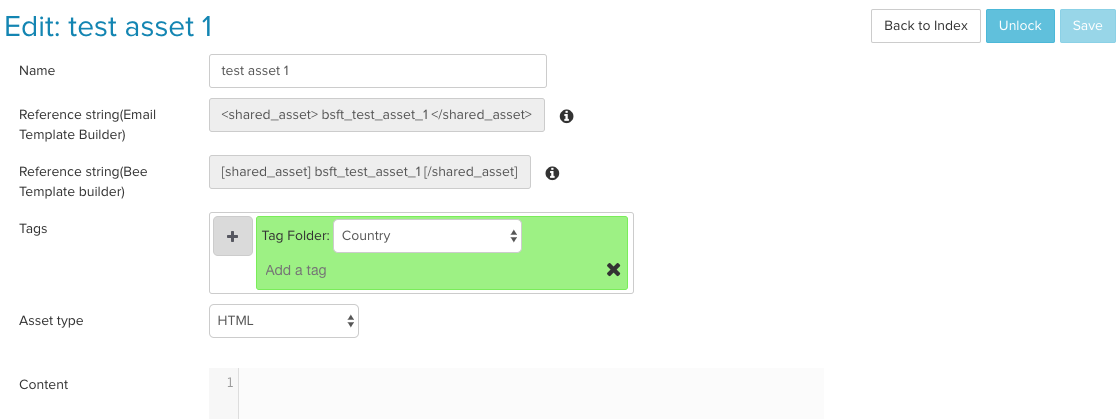The width and height of the screenshot is (1120, 419).
Task: Click info icon beside Email Template Builder reference
Action: click(566, 116)
